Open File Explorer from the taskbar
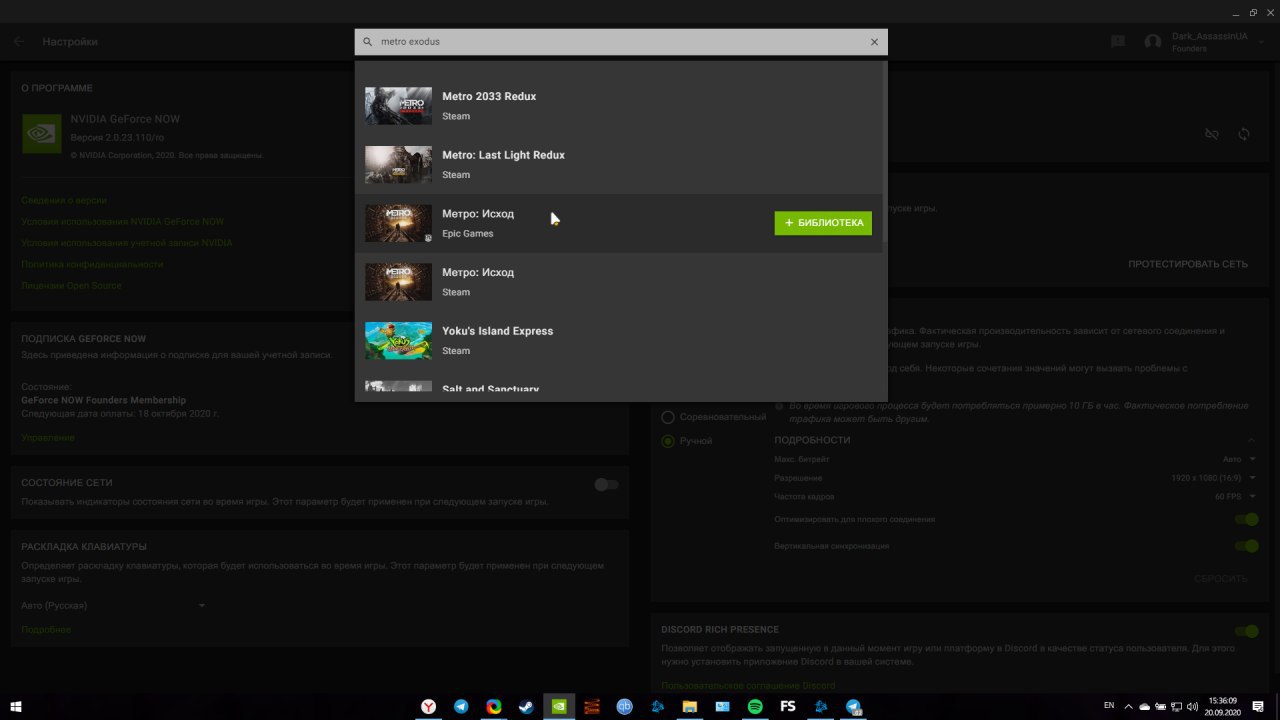Image resolution: width=1280 pixels, height=720 pixels. pos(689,706)
